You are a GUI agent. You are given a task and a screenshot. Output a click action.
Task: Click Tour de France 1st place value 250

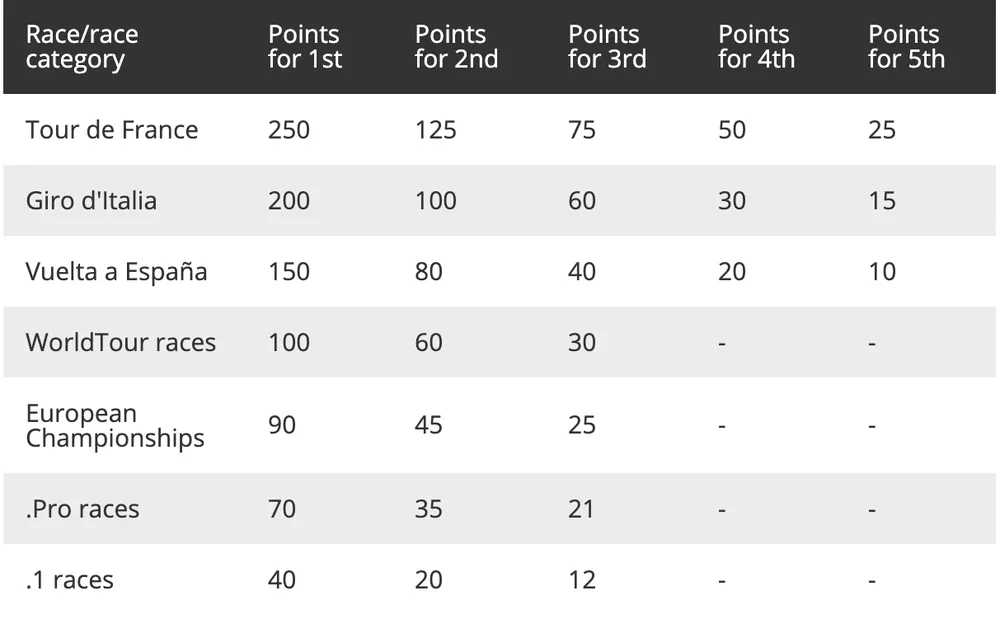tap(289, 130)
